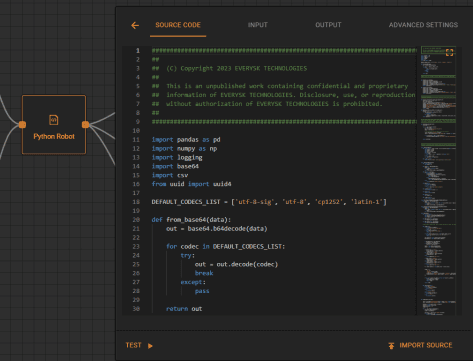The width and height of the screenshot is (473, 361).
Task: Click the 'This is an unpublished work' comment
Action: click(x=280, y=86)
